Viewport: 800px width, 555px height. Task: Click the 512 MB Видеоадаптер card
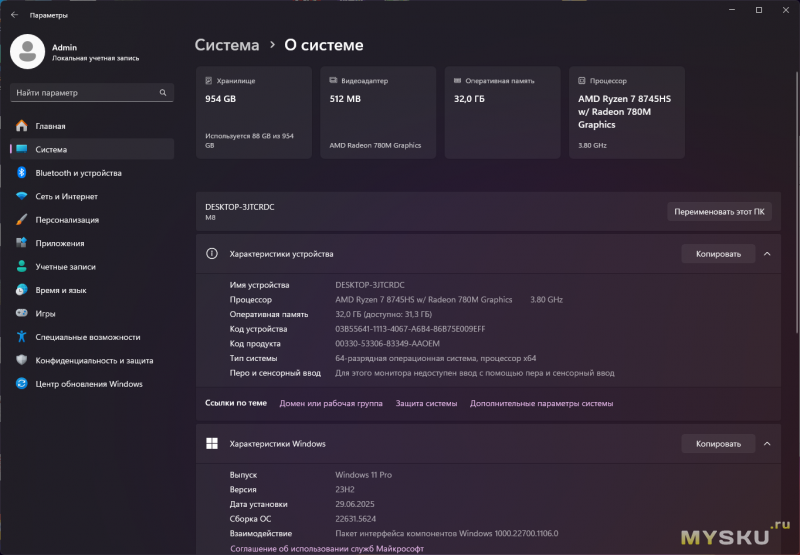point(378,112)
